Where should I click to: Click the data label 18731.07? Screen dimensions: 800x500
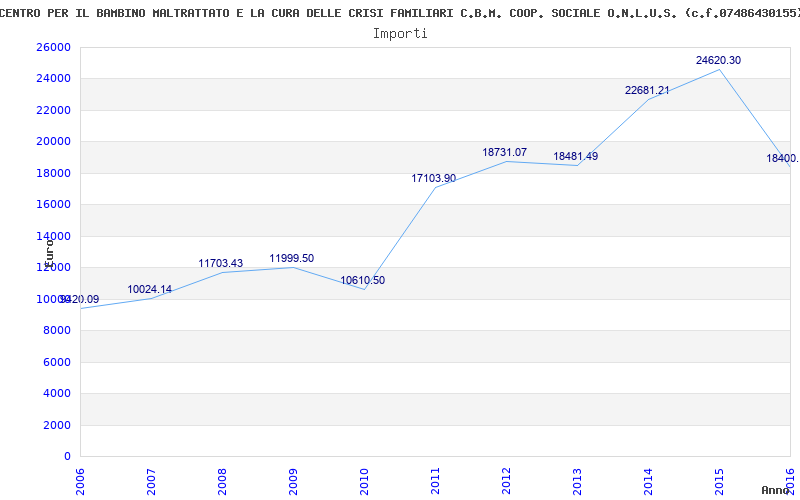point(505,152)
